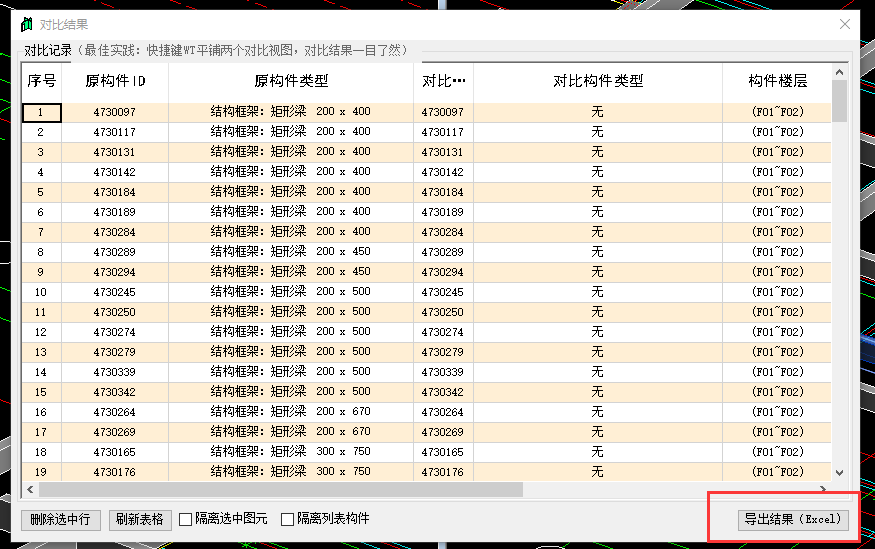This screenshot has height=549, width=875.
Task: Click floor (F01~F02) in row 1
Action: tap(777, 112)
